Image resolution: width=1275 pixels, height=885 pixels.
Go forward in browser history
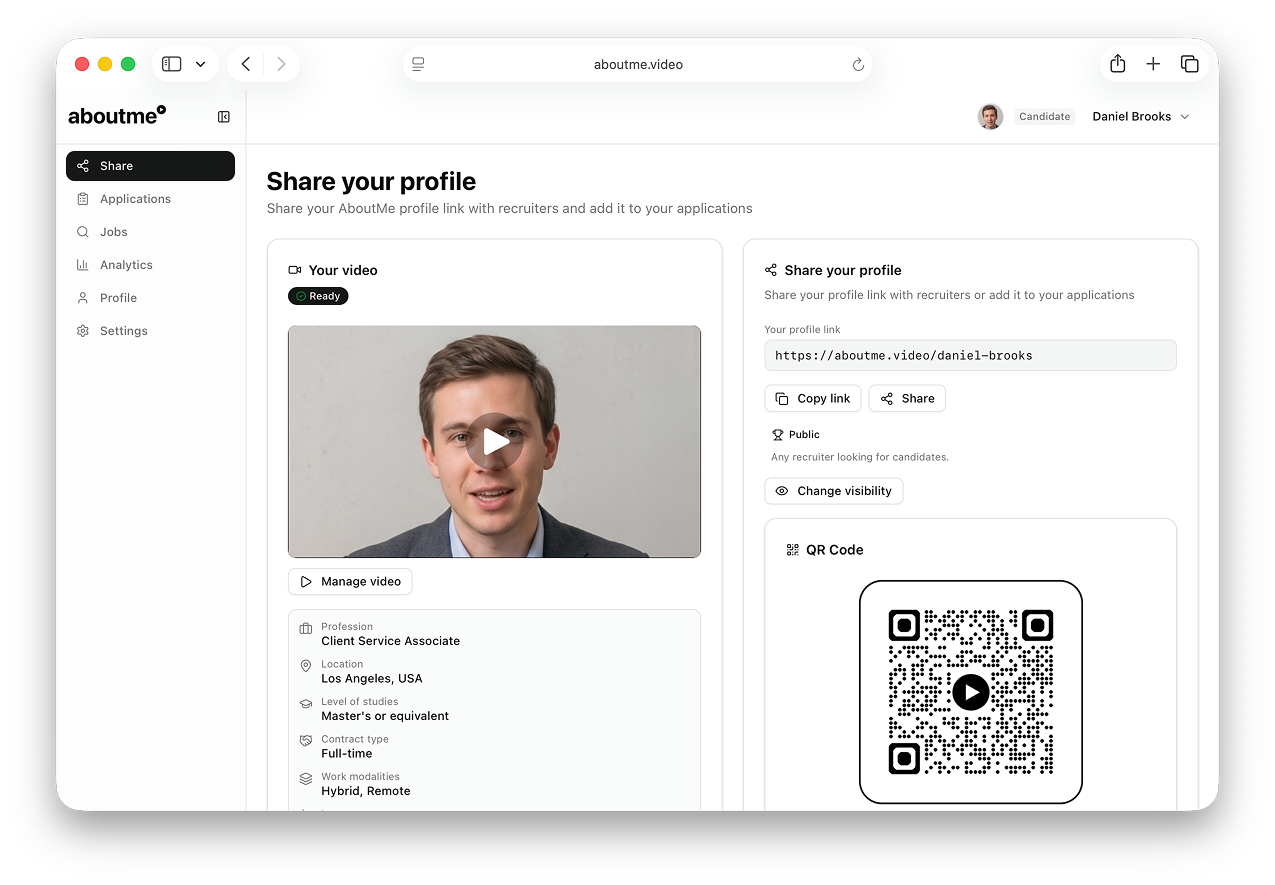(x=281, y=64)
